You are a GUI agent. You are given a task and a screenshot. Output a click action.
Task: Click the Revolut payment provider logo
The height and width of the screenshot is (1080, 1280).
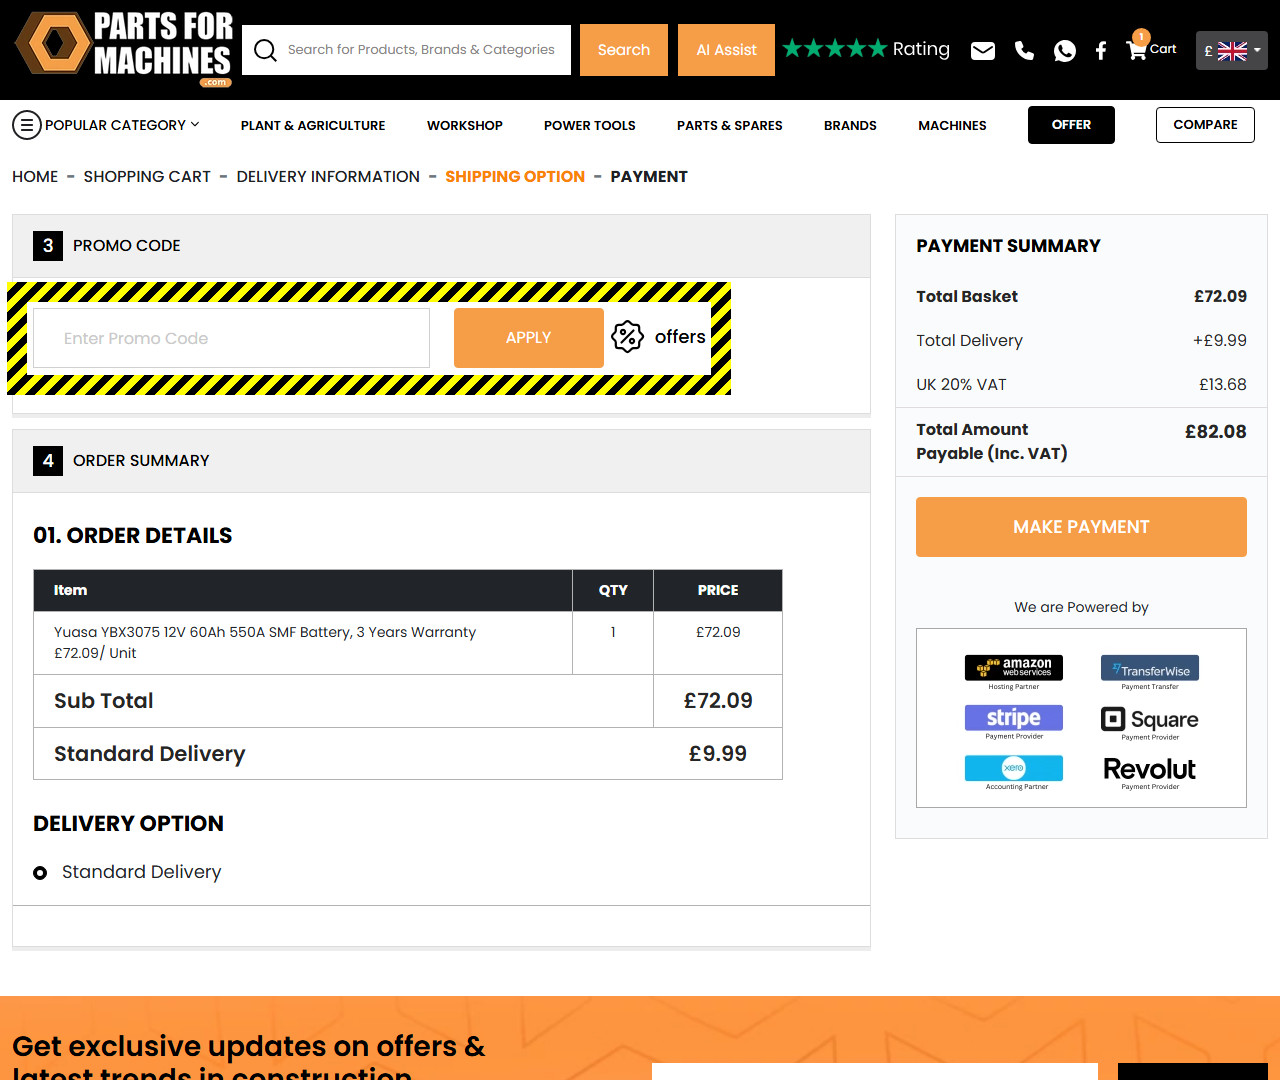pyautogui.click(x=1148, y=770)
